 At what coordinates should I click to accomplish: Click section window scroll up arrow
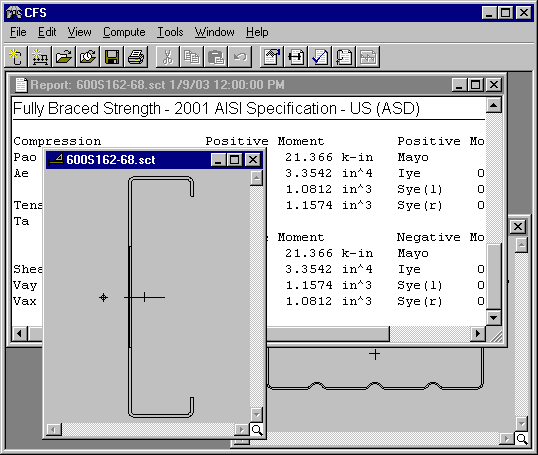[256, 178]
